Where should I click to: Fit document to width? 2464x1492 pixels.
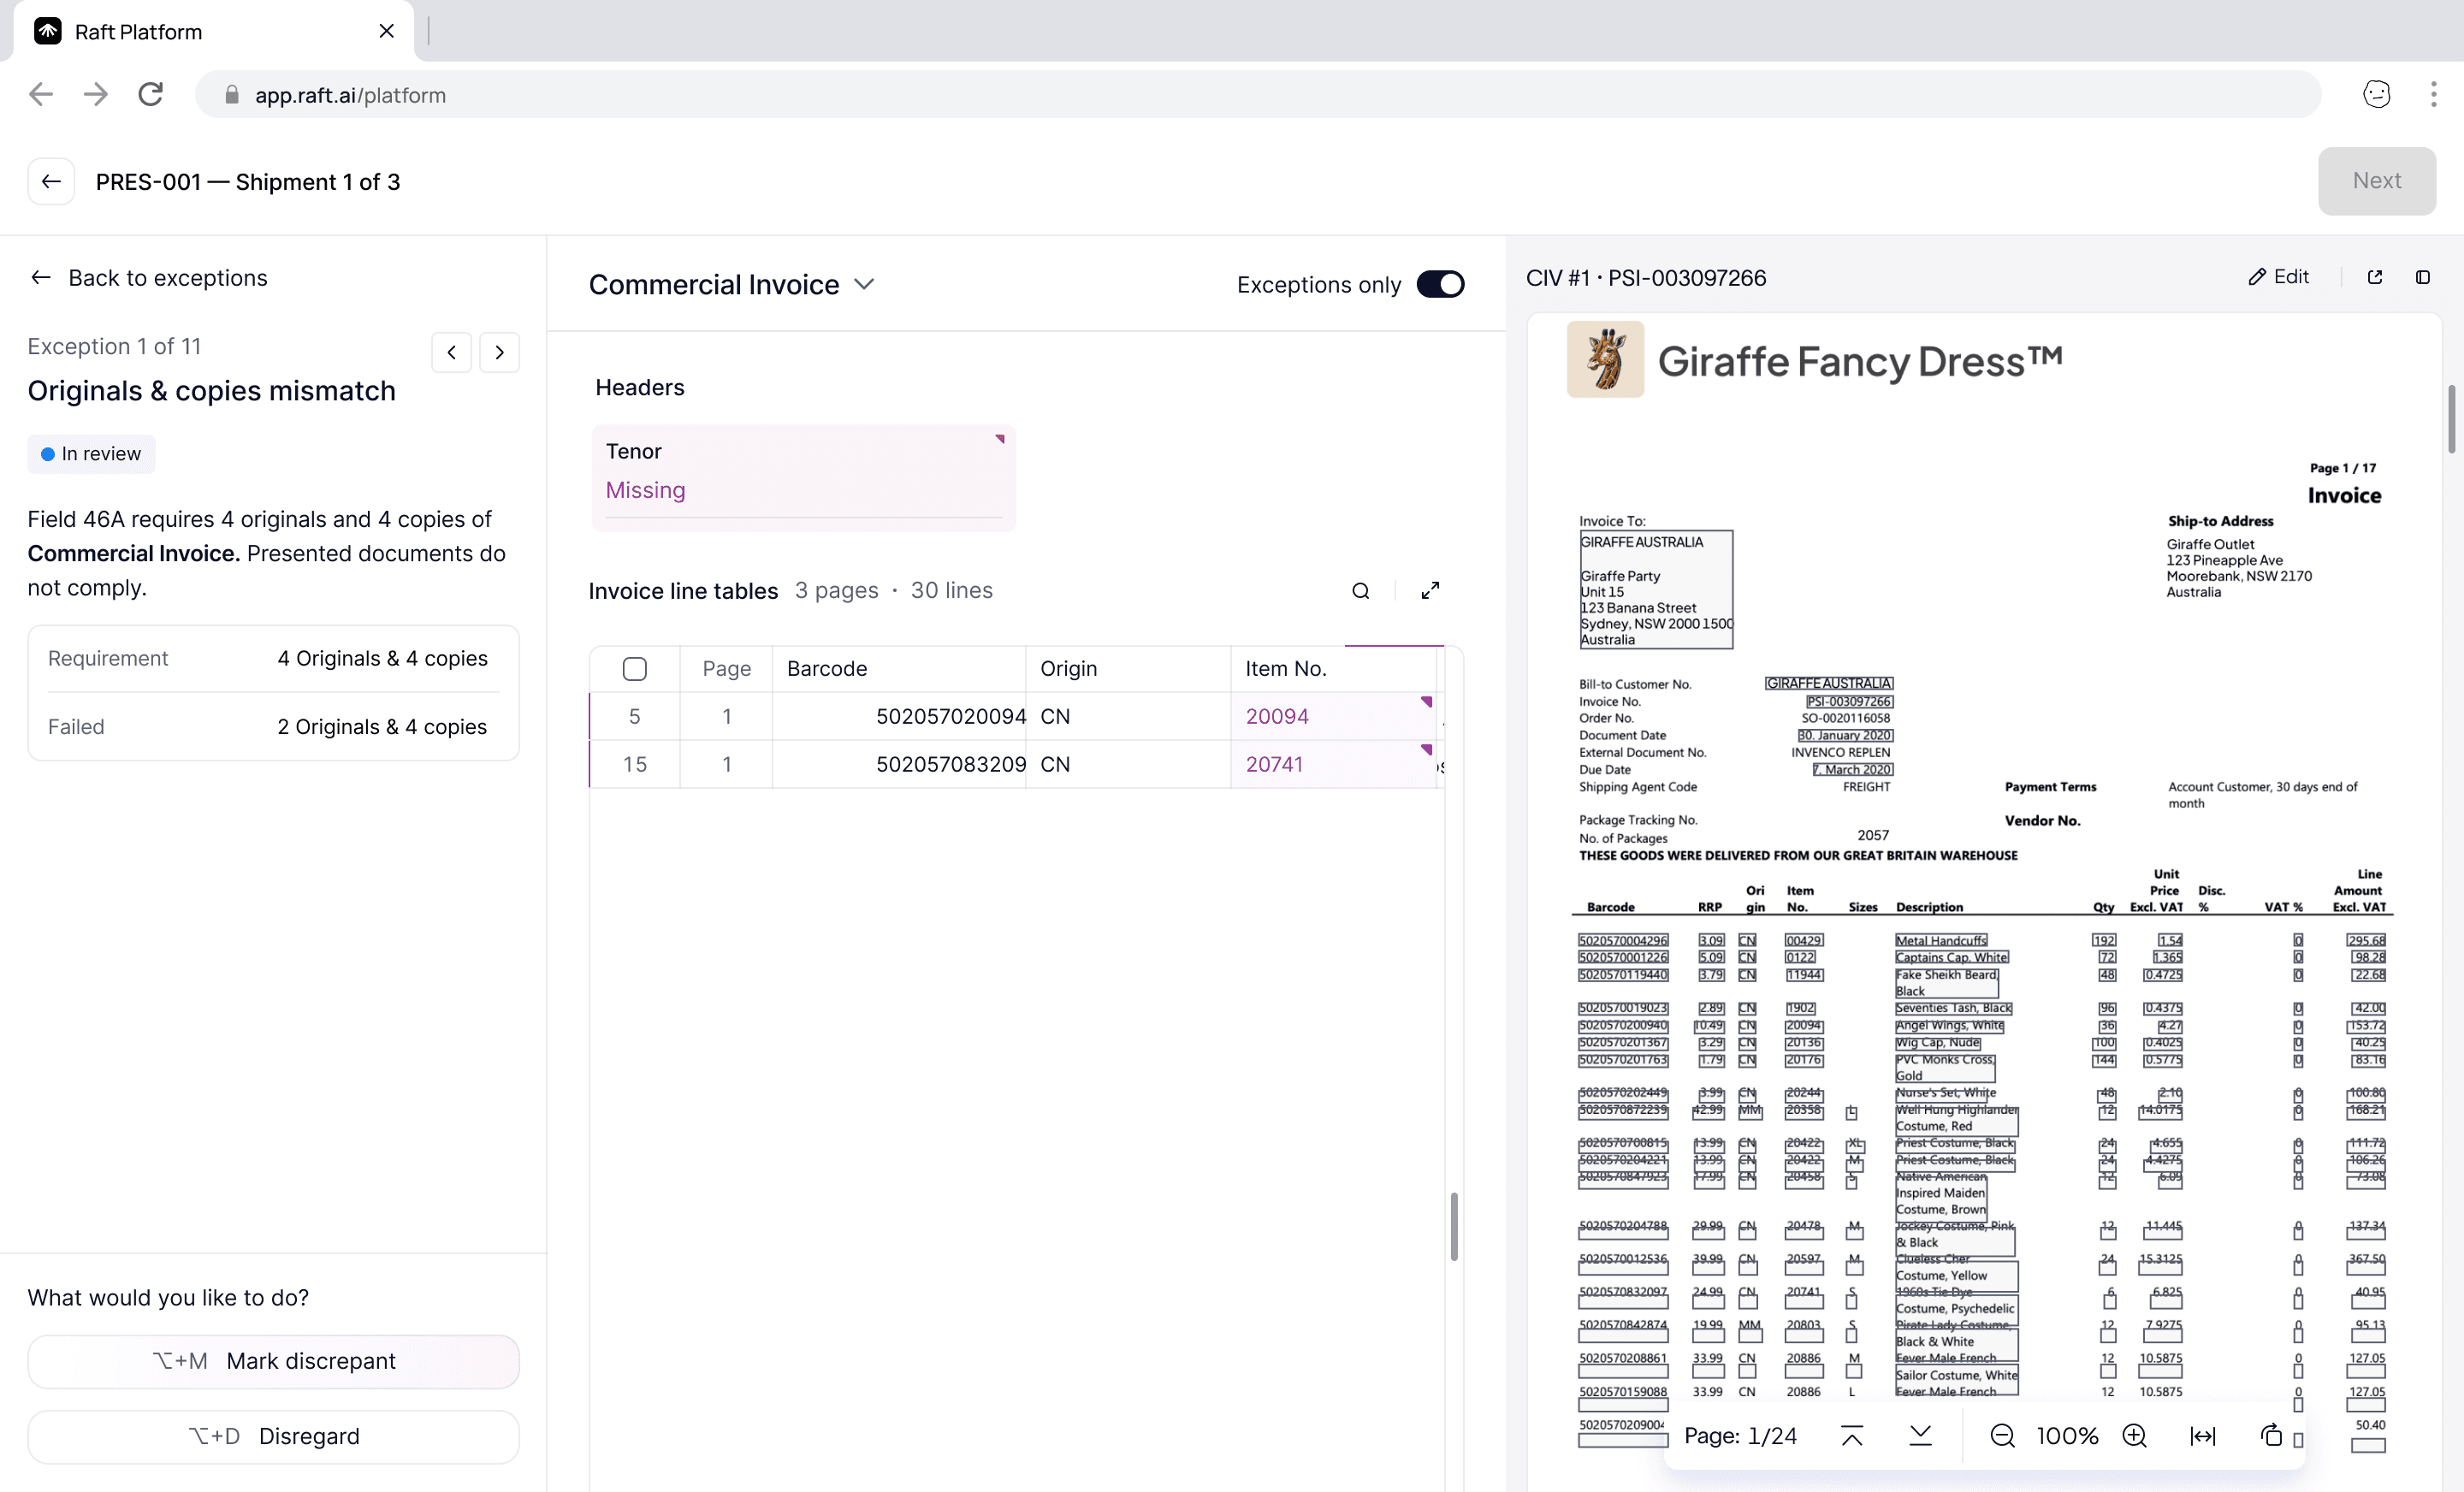2202,1436
